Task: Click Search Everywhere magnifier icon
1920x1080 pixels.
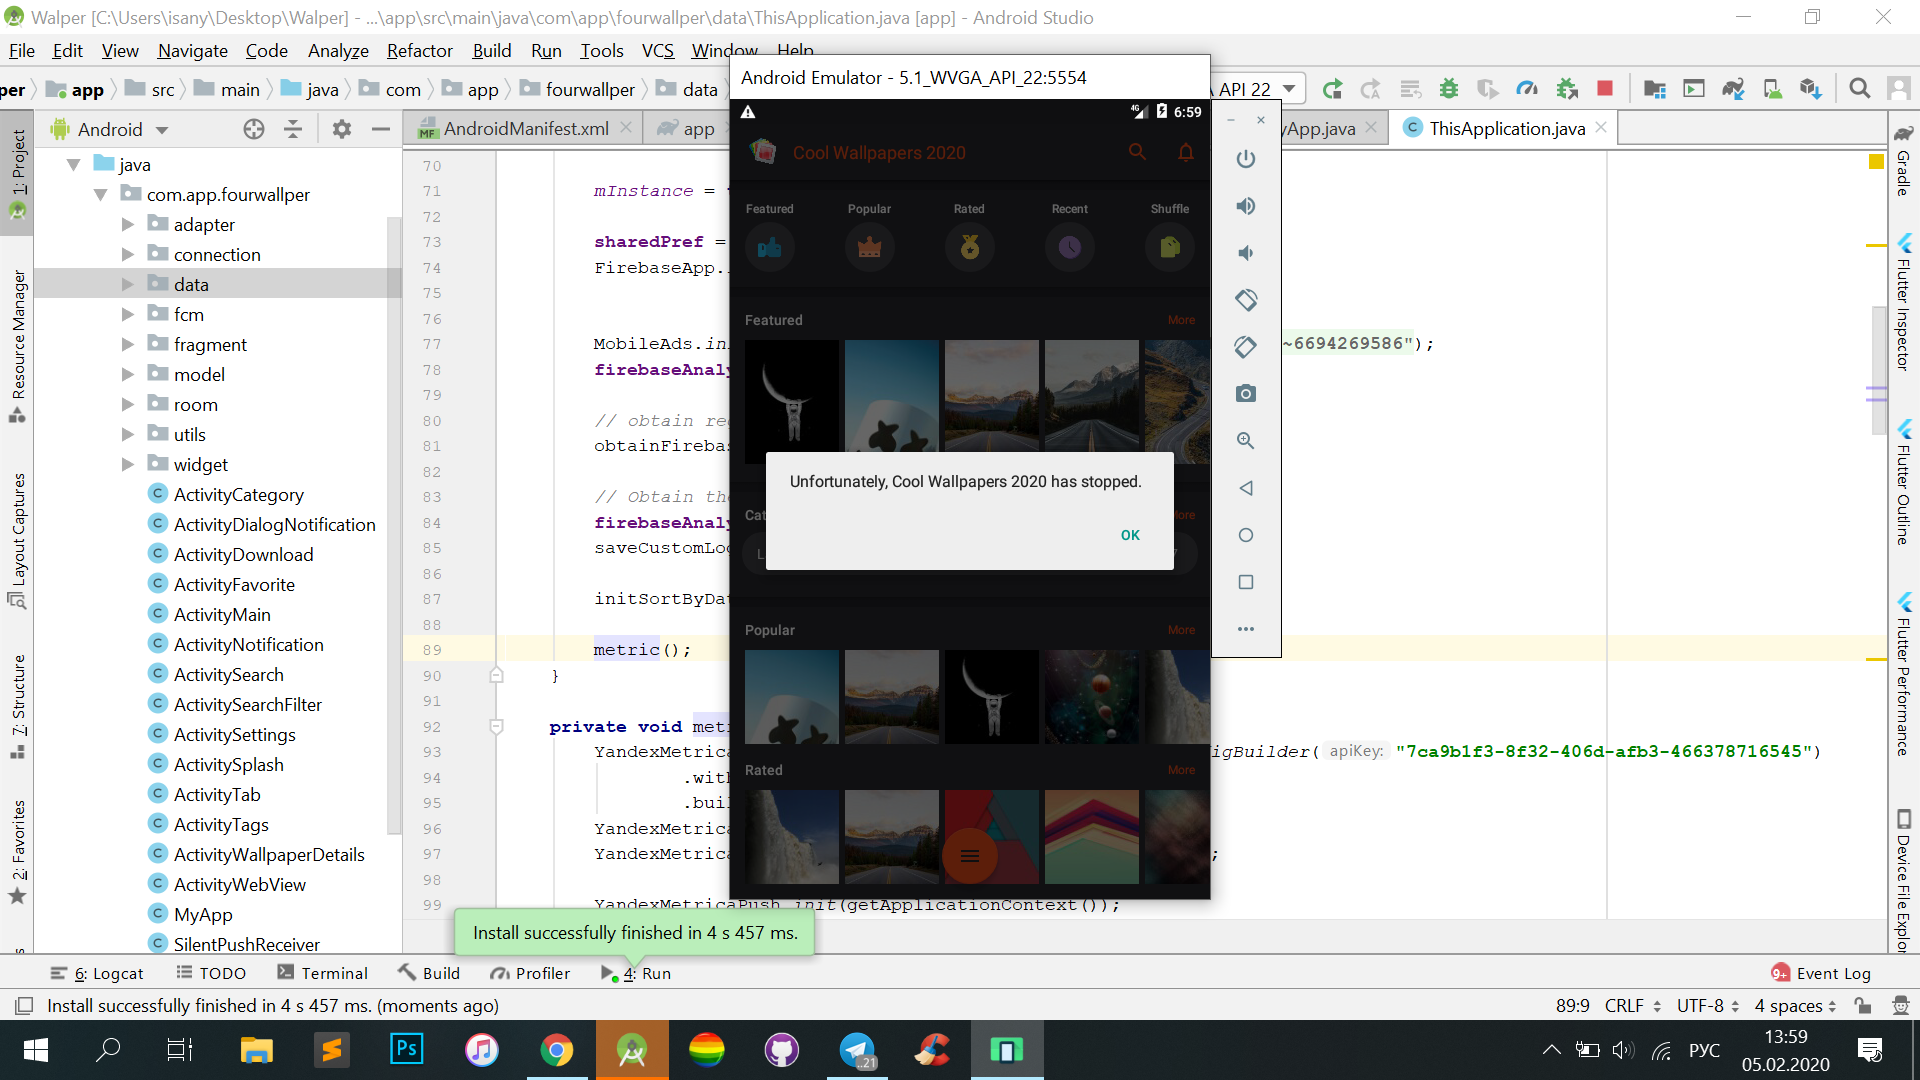Action: tap(1859, 89)
